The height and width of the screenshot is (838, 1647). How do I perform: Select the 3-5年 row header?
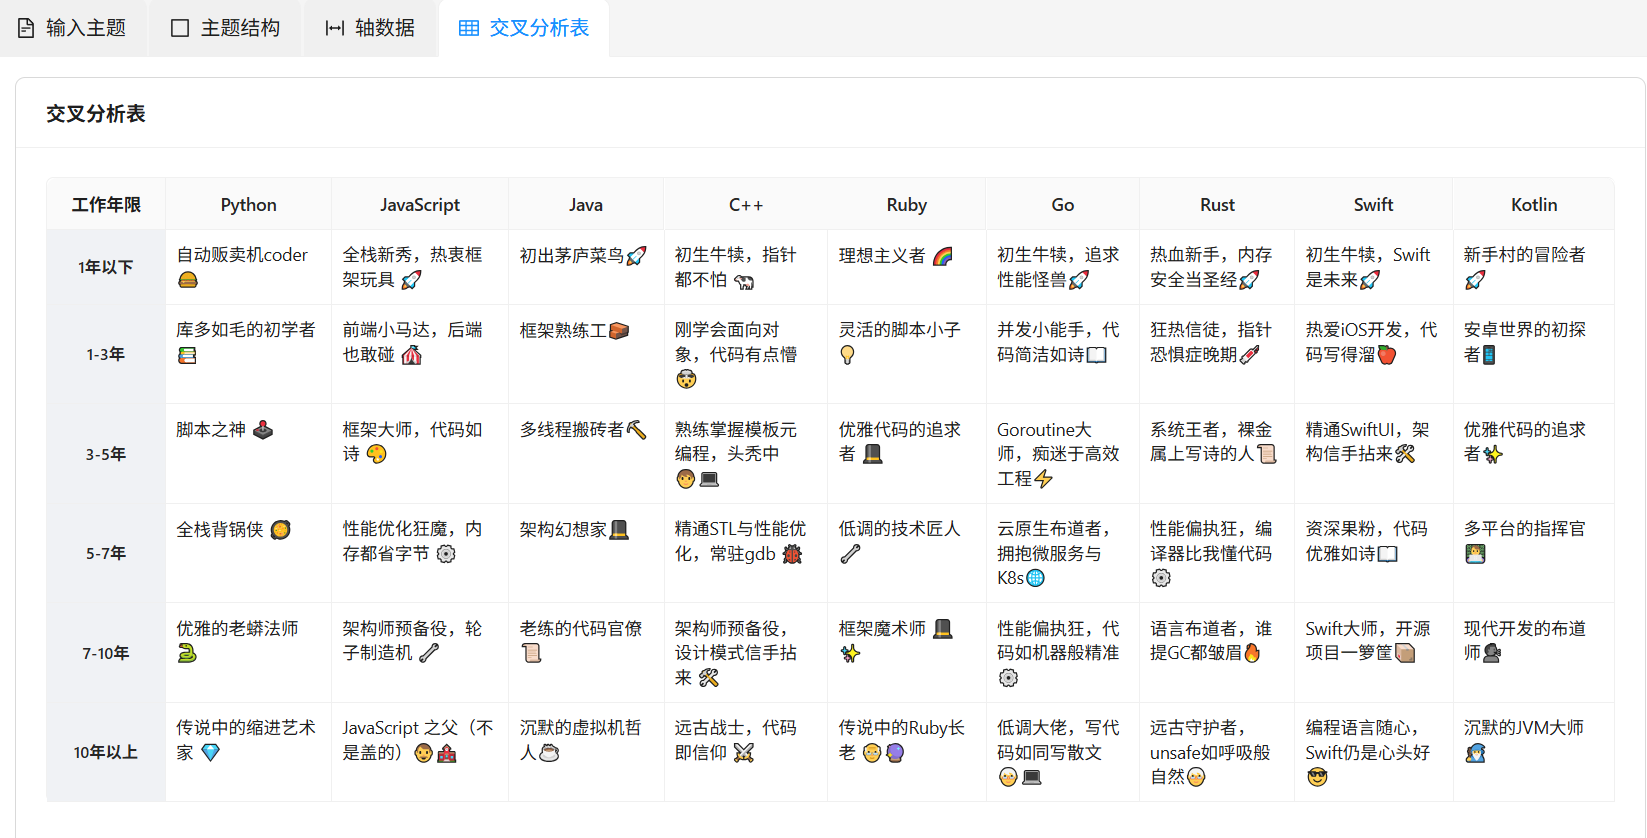(105, 454)
